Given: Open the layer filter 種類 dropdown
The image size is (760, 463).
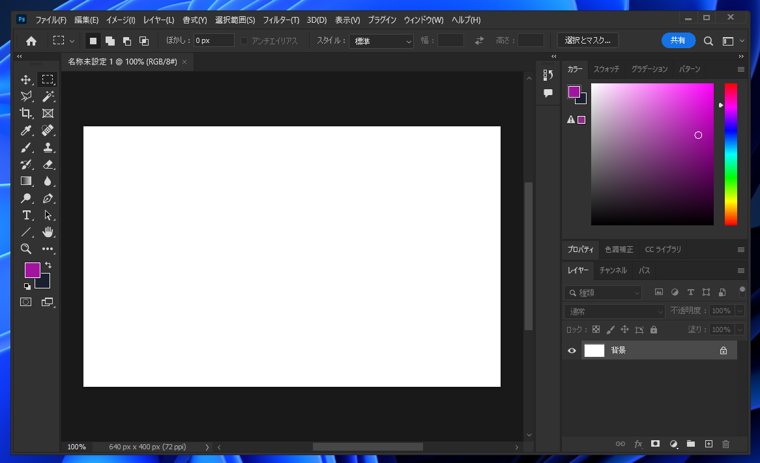Looking at the screenshot, I should pos(603,293).
